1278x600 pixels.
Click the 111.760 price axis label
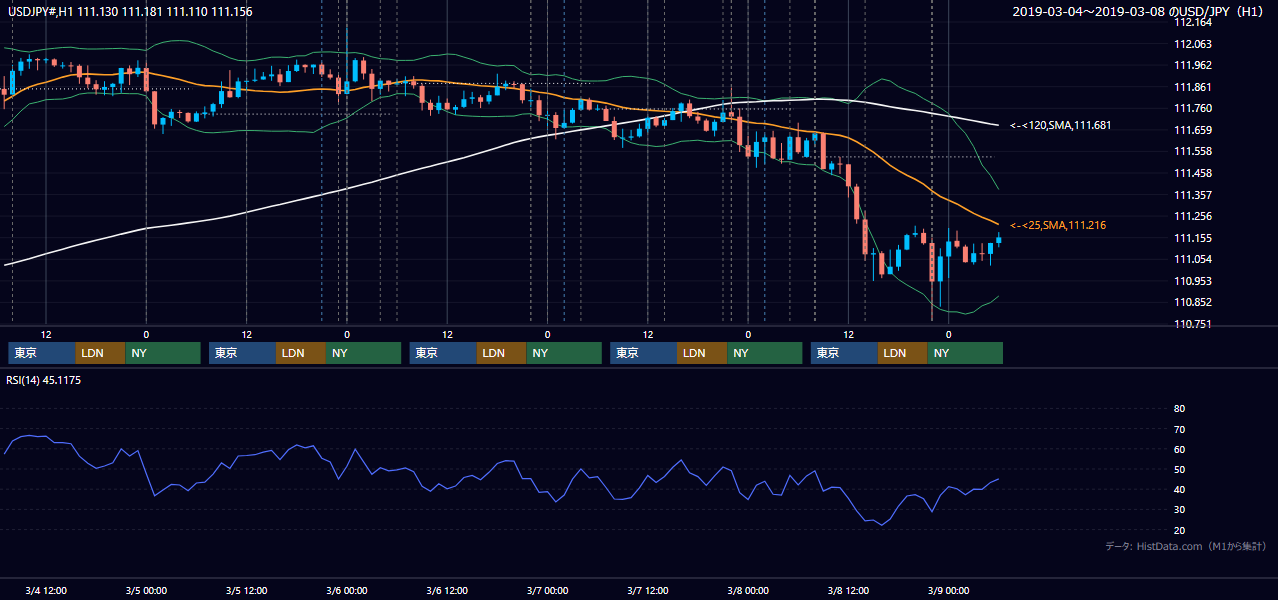[x=1192, y=108]
